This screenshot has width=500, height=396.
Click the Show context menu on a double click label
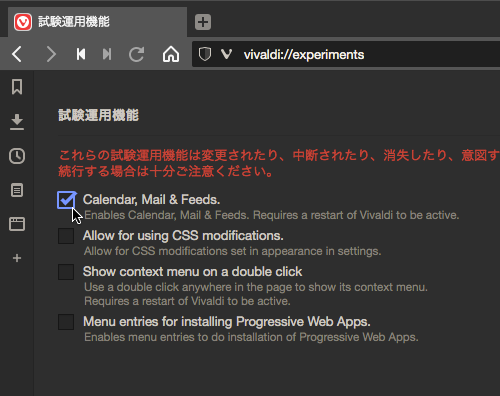(x=192, y=272)
